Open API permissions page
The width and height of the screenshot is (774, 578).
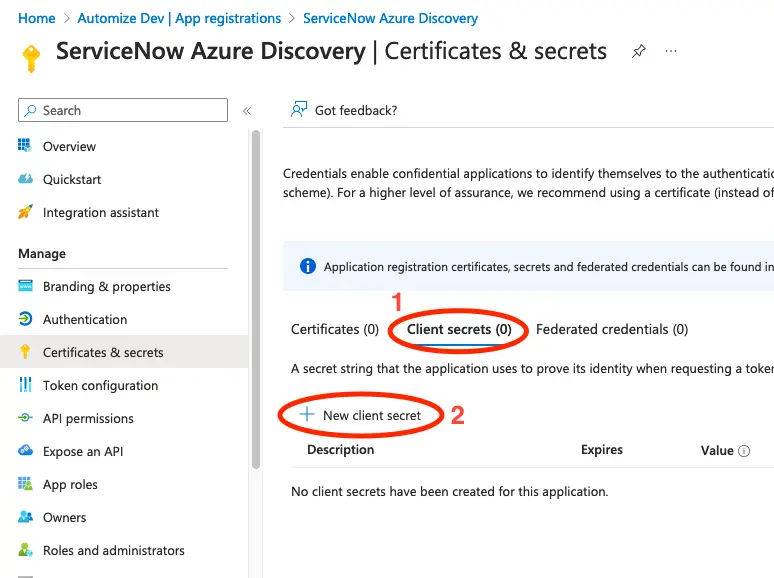pos(88,419)
